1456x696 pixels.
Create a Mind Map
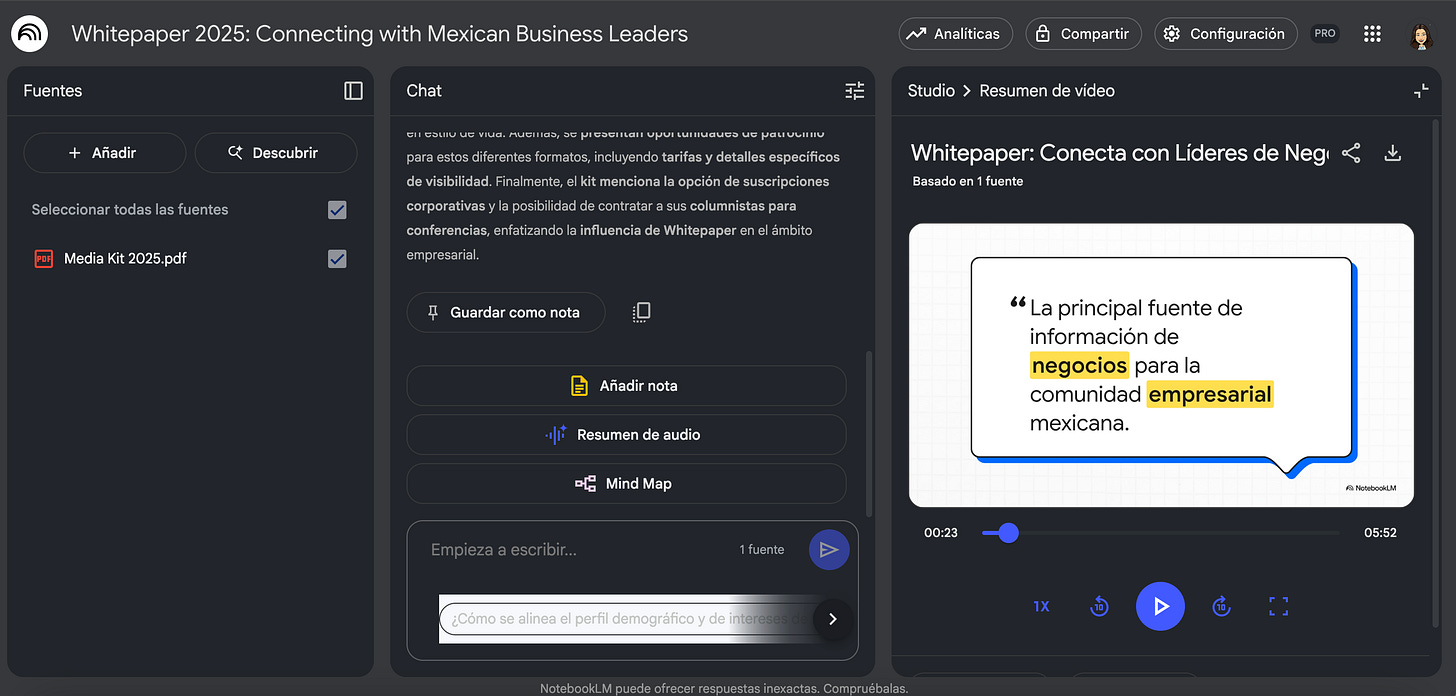point(626,484)
